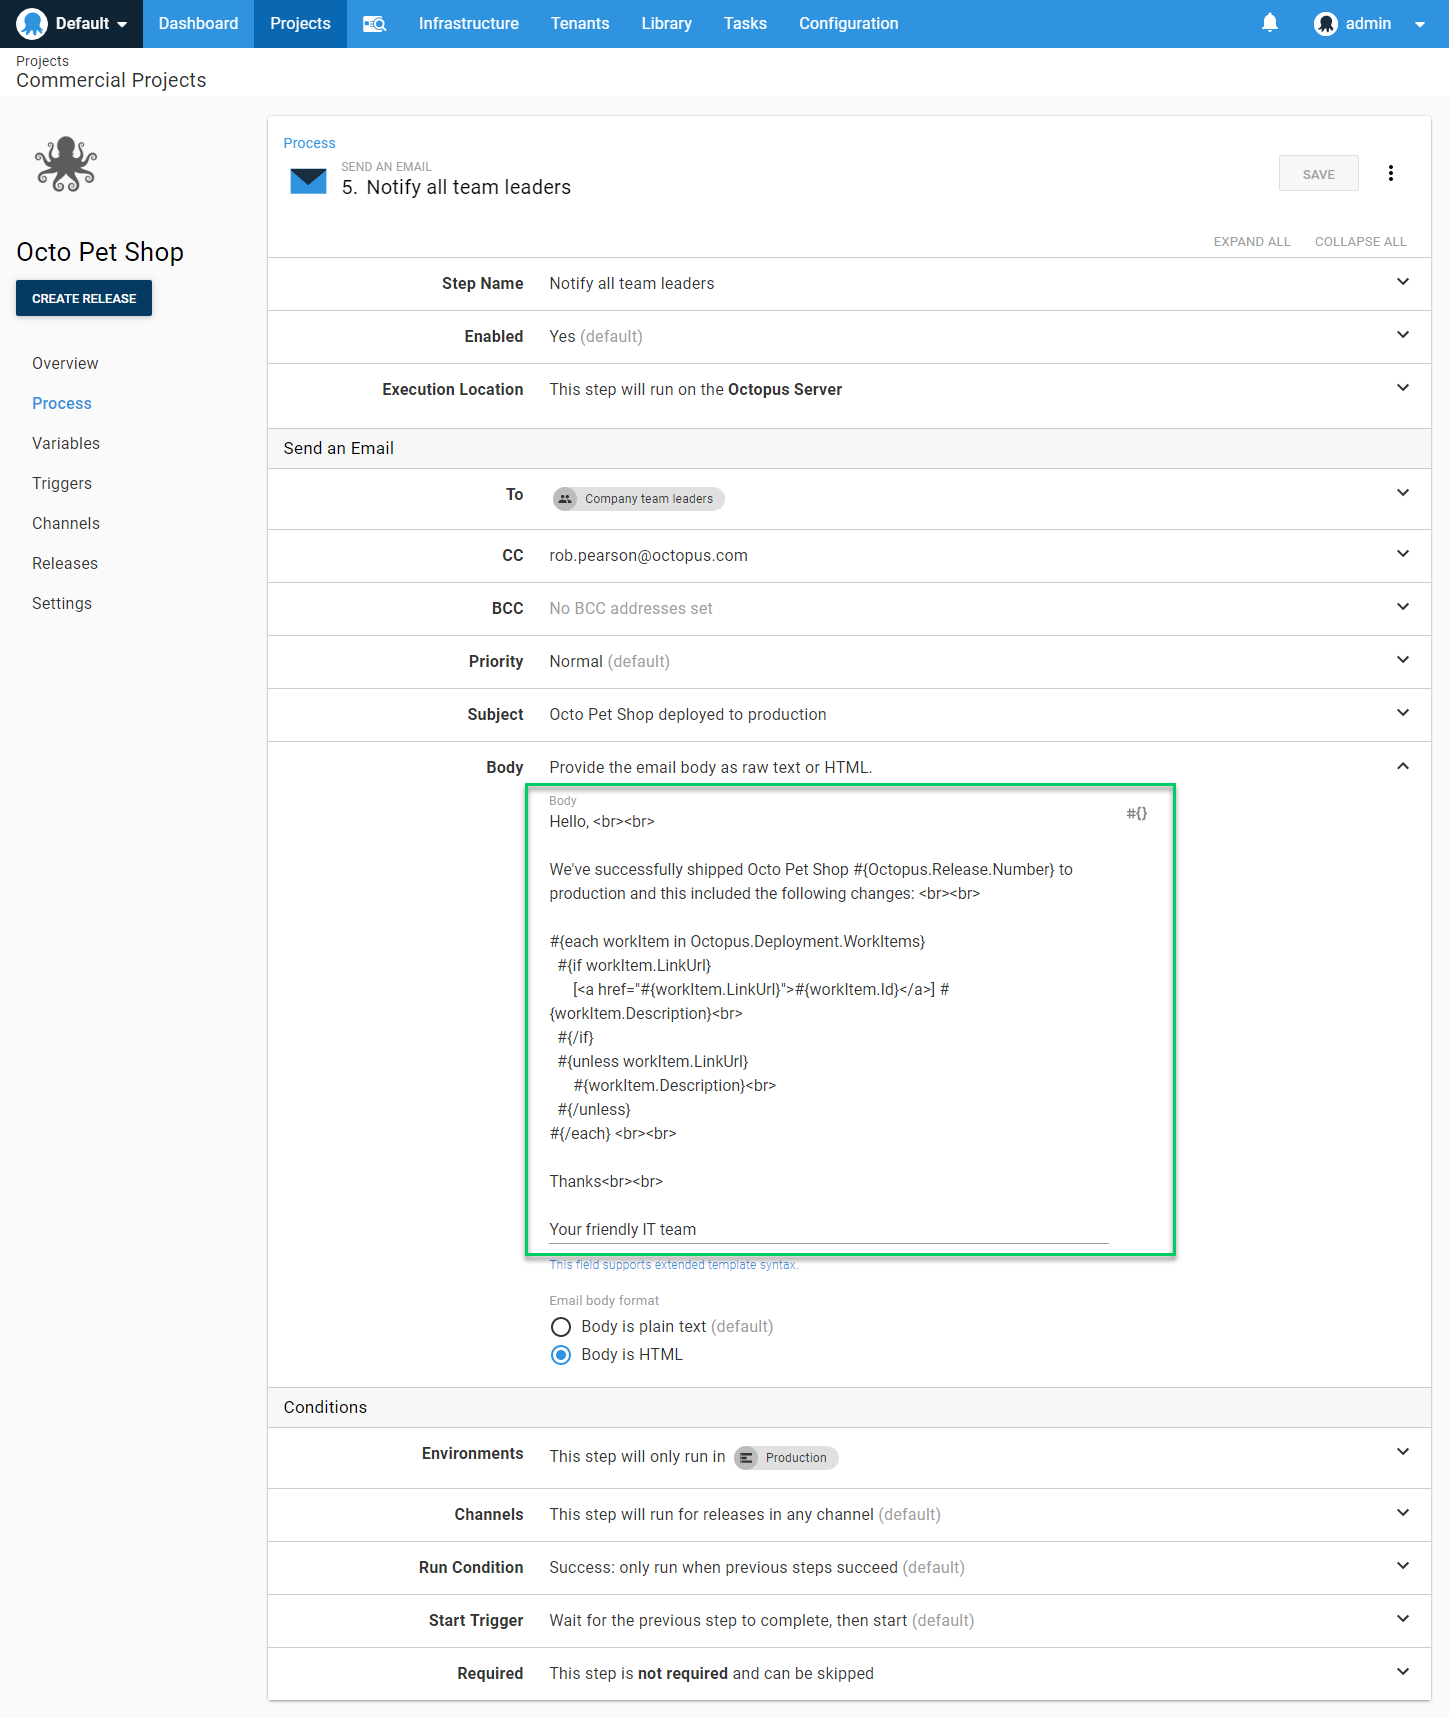Click the Save button
1449x1718 pixels.
pyautogui.click(x=1318, y=174)
